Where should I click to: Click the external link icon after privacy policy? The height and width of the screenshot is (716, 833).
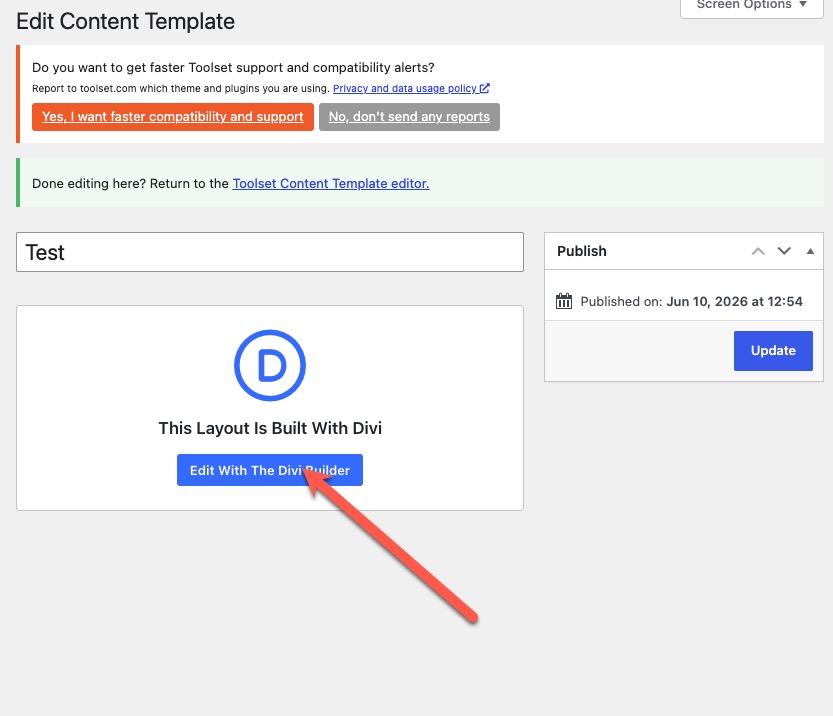484,88
